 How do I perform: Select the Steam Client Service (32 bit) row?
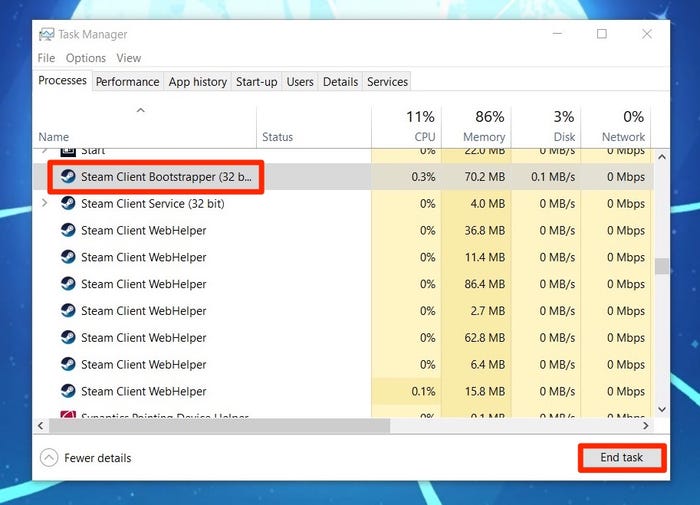click(x=344, y=203)
